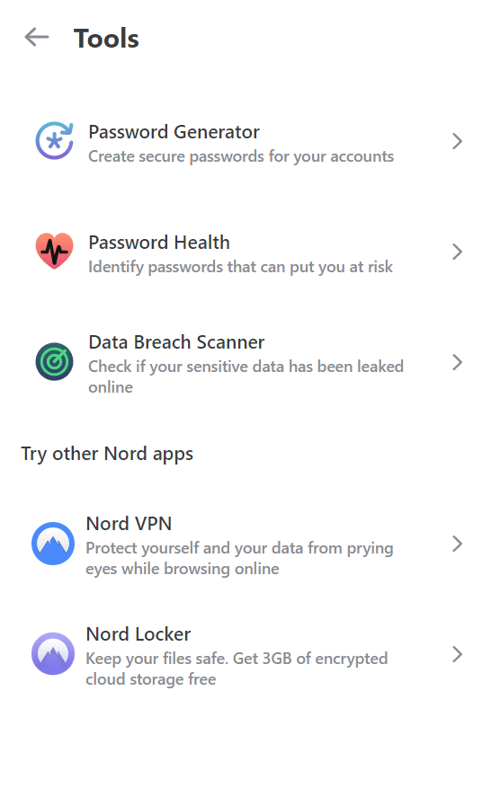500x788 pixels.
Task: Select the Data Breach Scanner title
Action: click(x=176, y=342)
